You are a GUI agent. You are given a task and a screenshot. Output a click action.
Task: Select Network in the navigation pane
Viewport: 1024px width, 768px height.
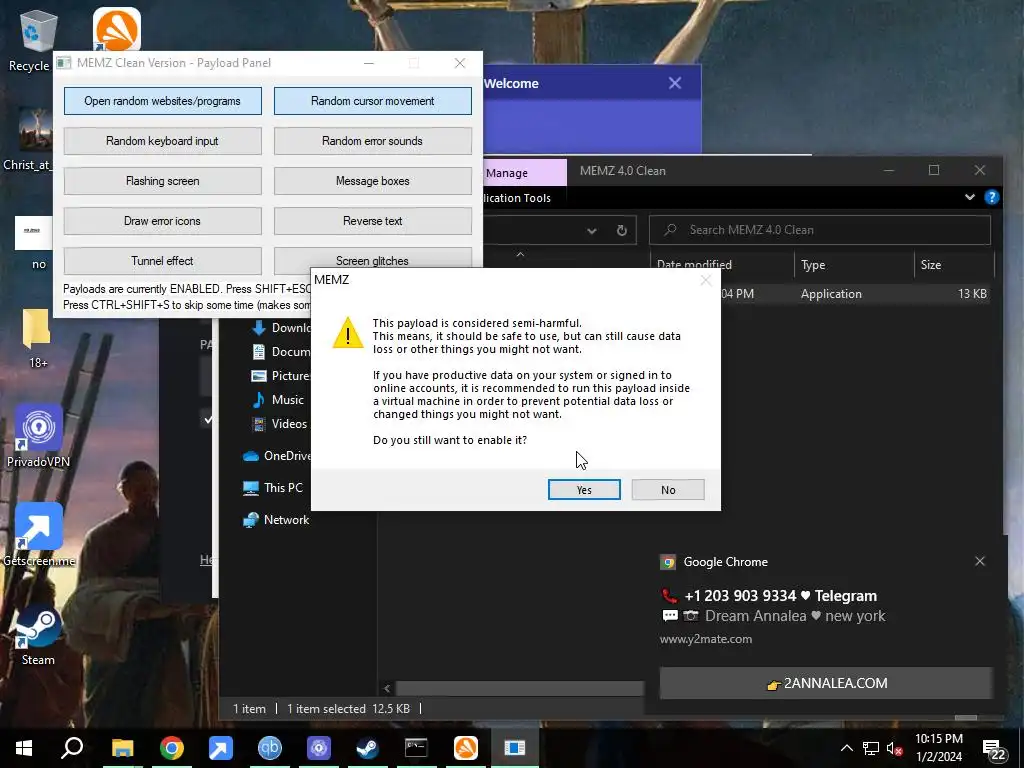pyautogui.click(x=276, y=520)
